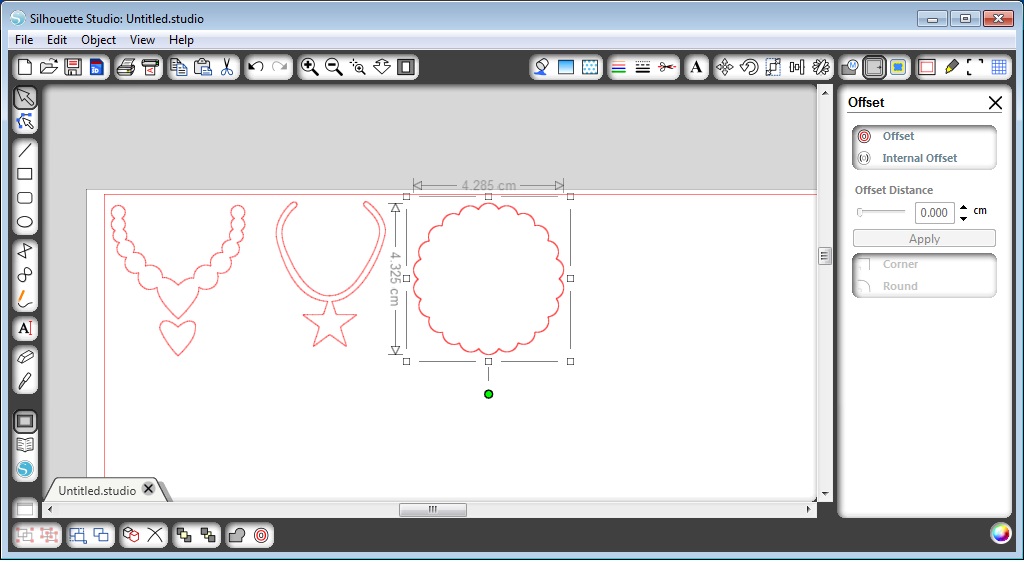Select the rounded rectangle tool
Image resolution: width=1024 pixels, height=562 pixels.
[x=25, y=198]
